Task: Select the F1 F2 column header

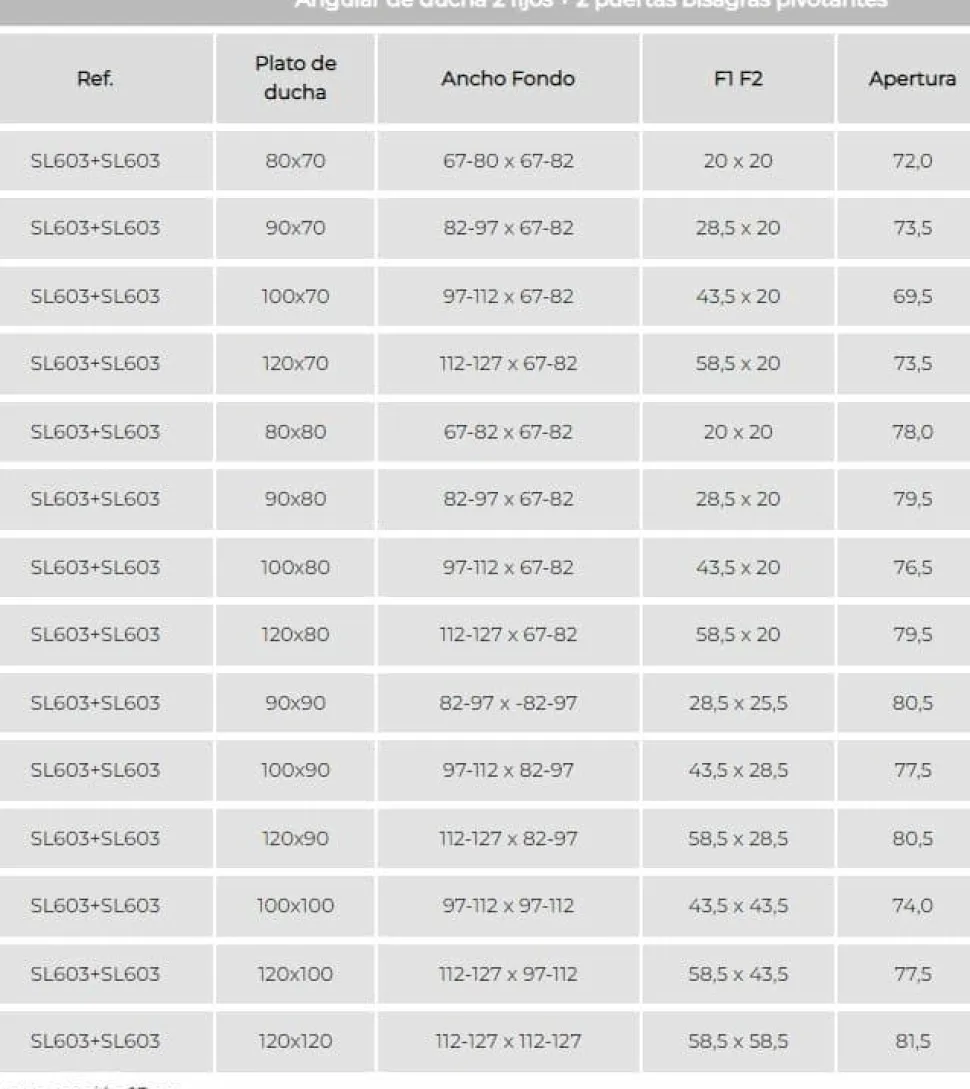Action: (737, 78)
